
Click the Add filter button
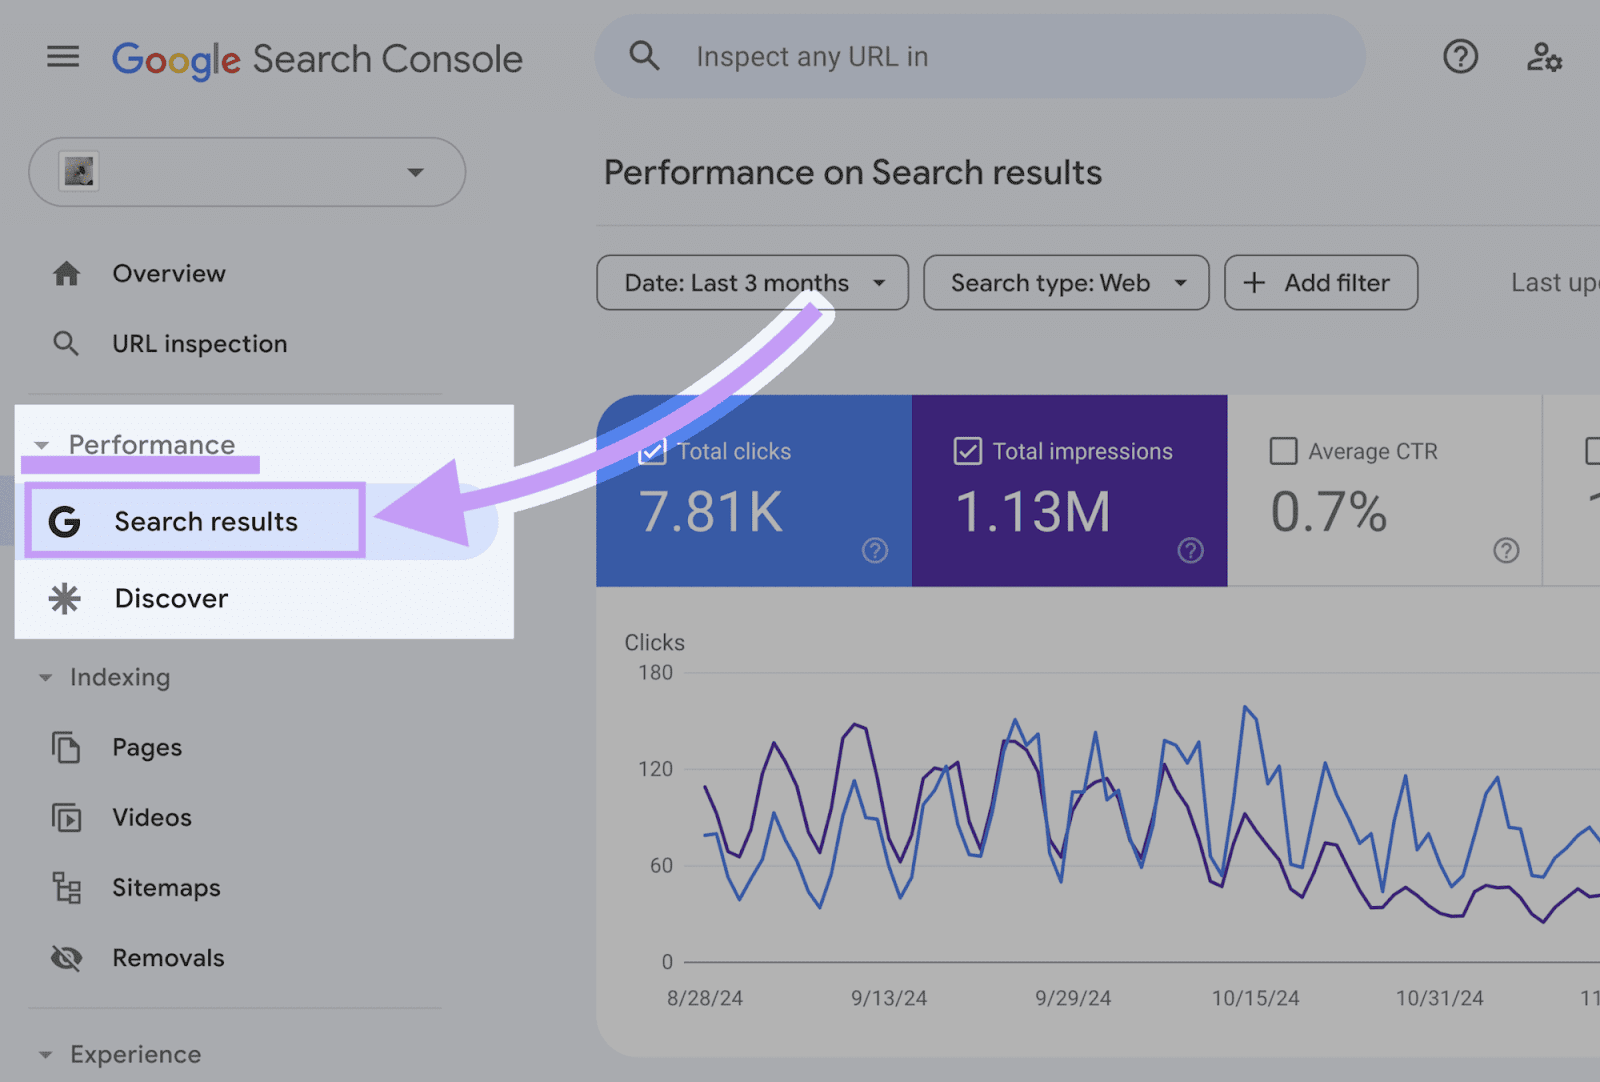tap(1319, 283)
